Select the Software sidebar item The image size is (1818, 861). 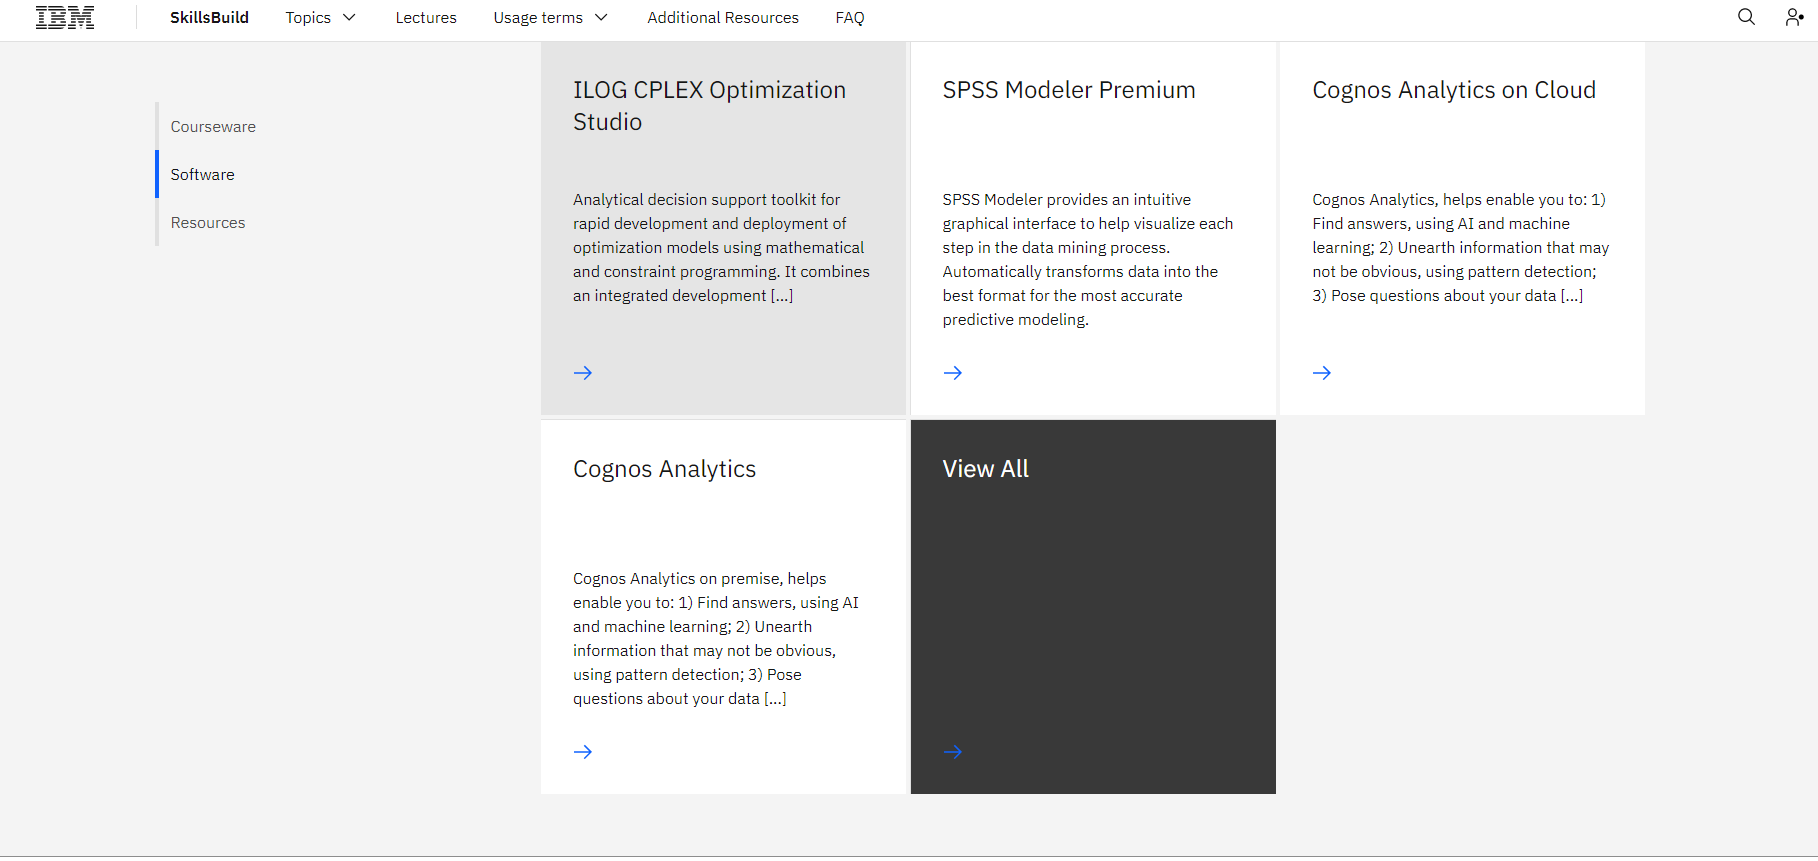pyautogui.click(x=202, y=174)
